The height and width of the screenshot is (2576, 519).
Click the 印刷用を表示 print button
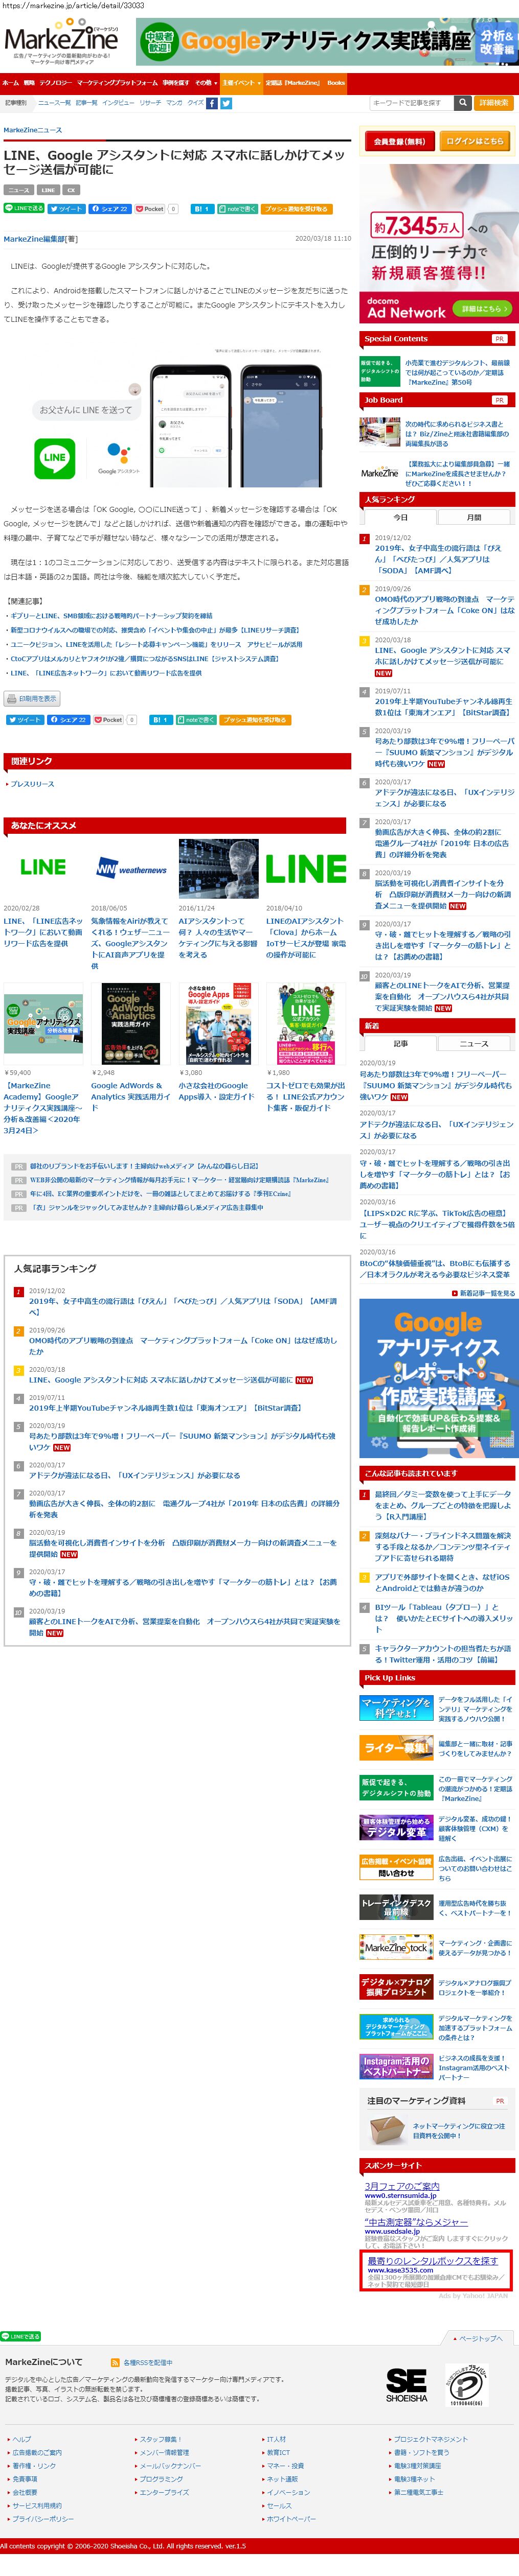pyautogui.click(x=32, y=698)
